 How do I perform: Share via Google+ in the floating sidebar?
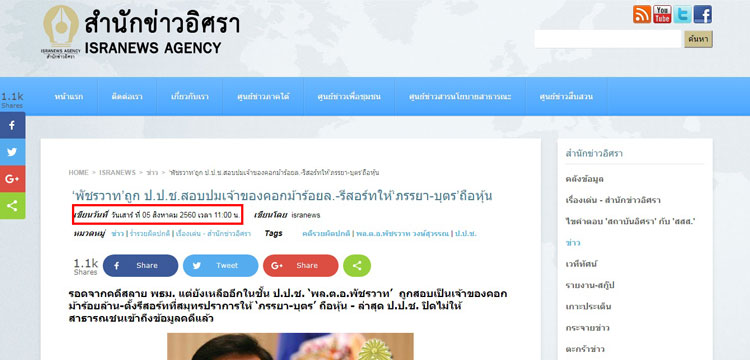click(12, 179)
